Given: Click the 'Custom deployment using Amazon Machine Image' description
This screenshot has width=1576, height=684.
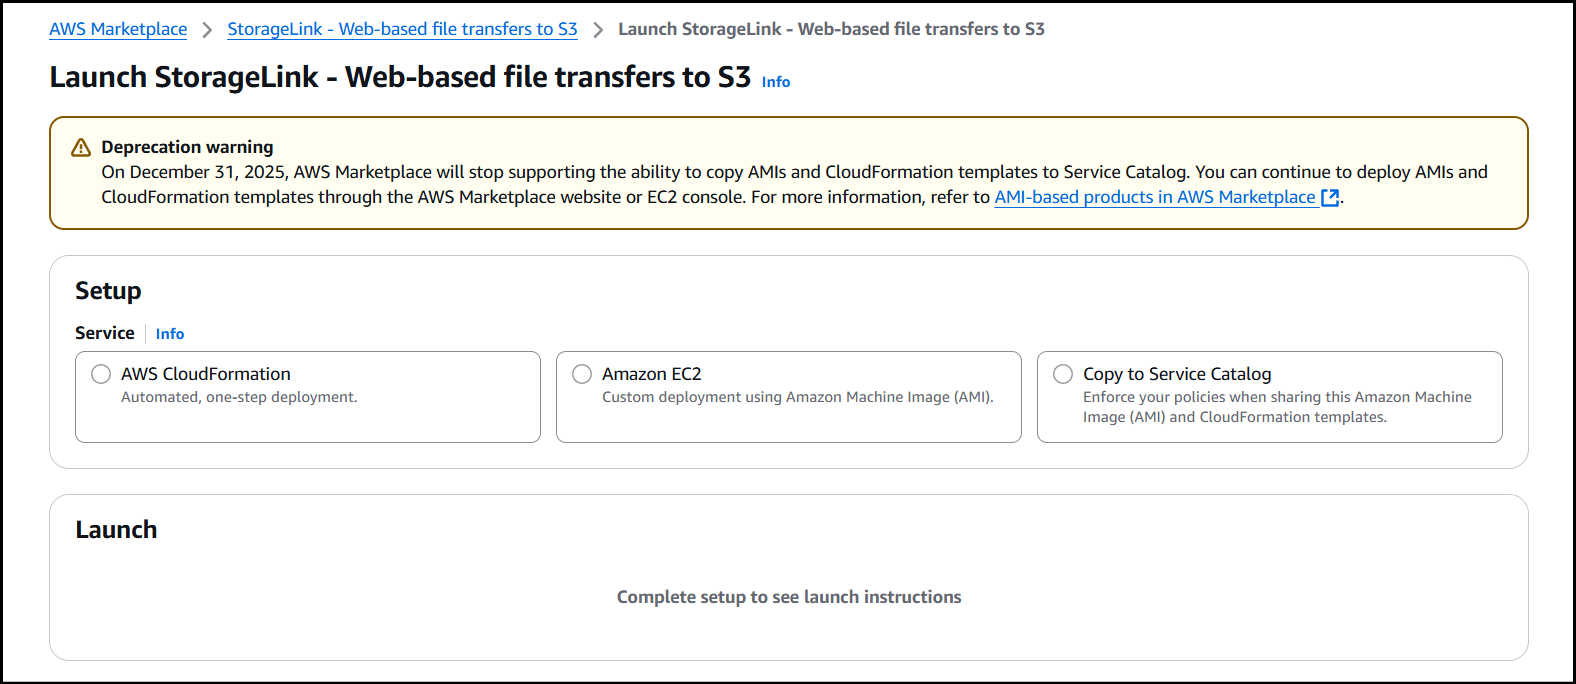Looking at the screenshot, I should pos(797,397).
